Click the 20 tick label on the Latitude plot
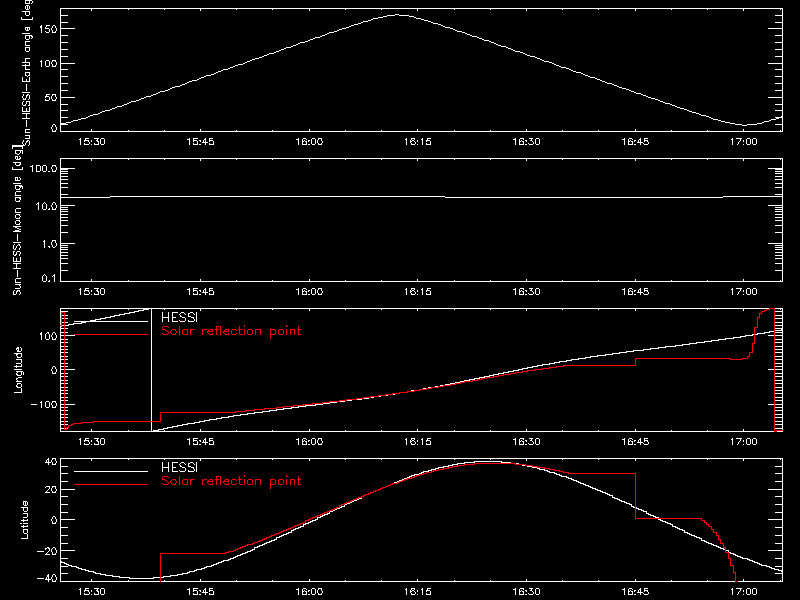The image size is (800, 600). (51, 489)
